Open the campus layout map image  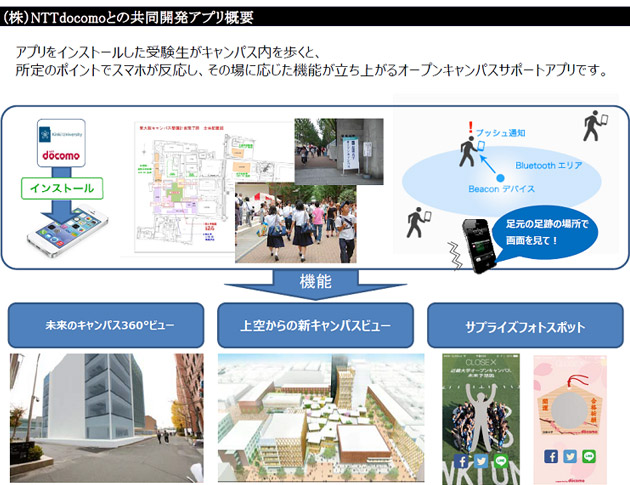click(184, 187)
